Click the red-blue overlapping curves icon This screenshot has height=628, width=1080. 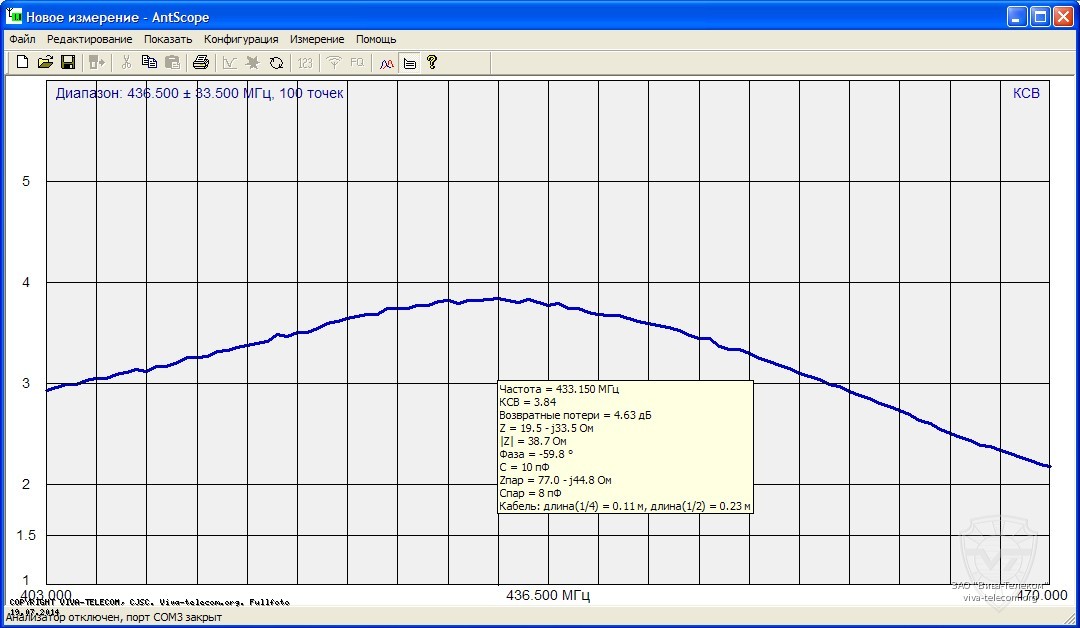click(387, 63)
